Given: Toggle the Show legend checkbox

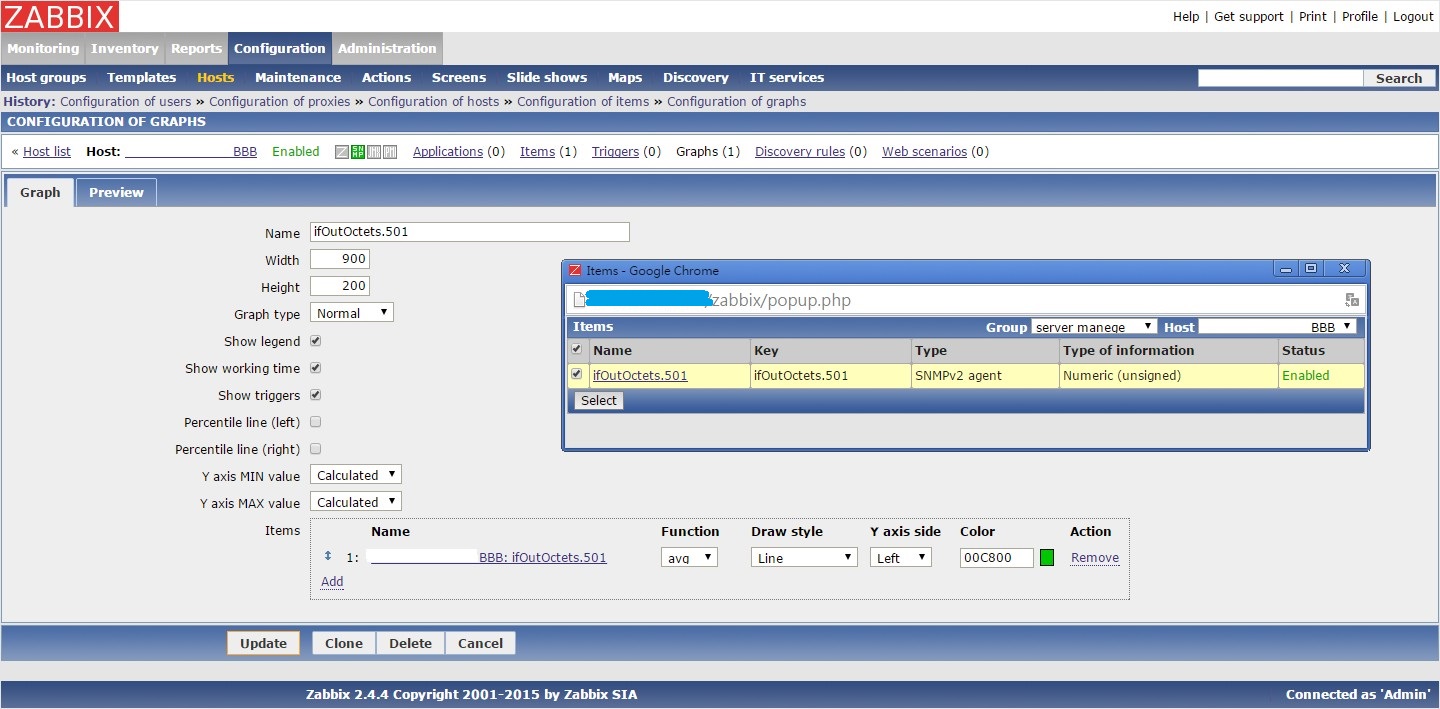Looking at the screenshot, I should (x=316, y=341).
